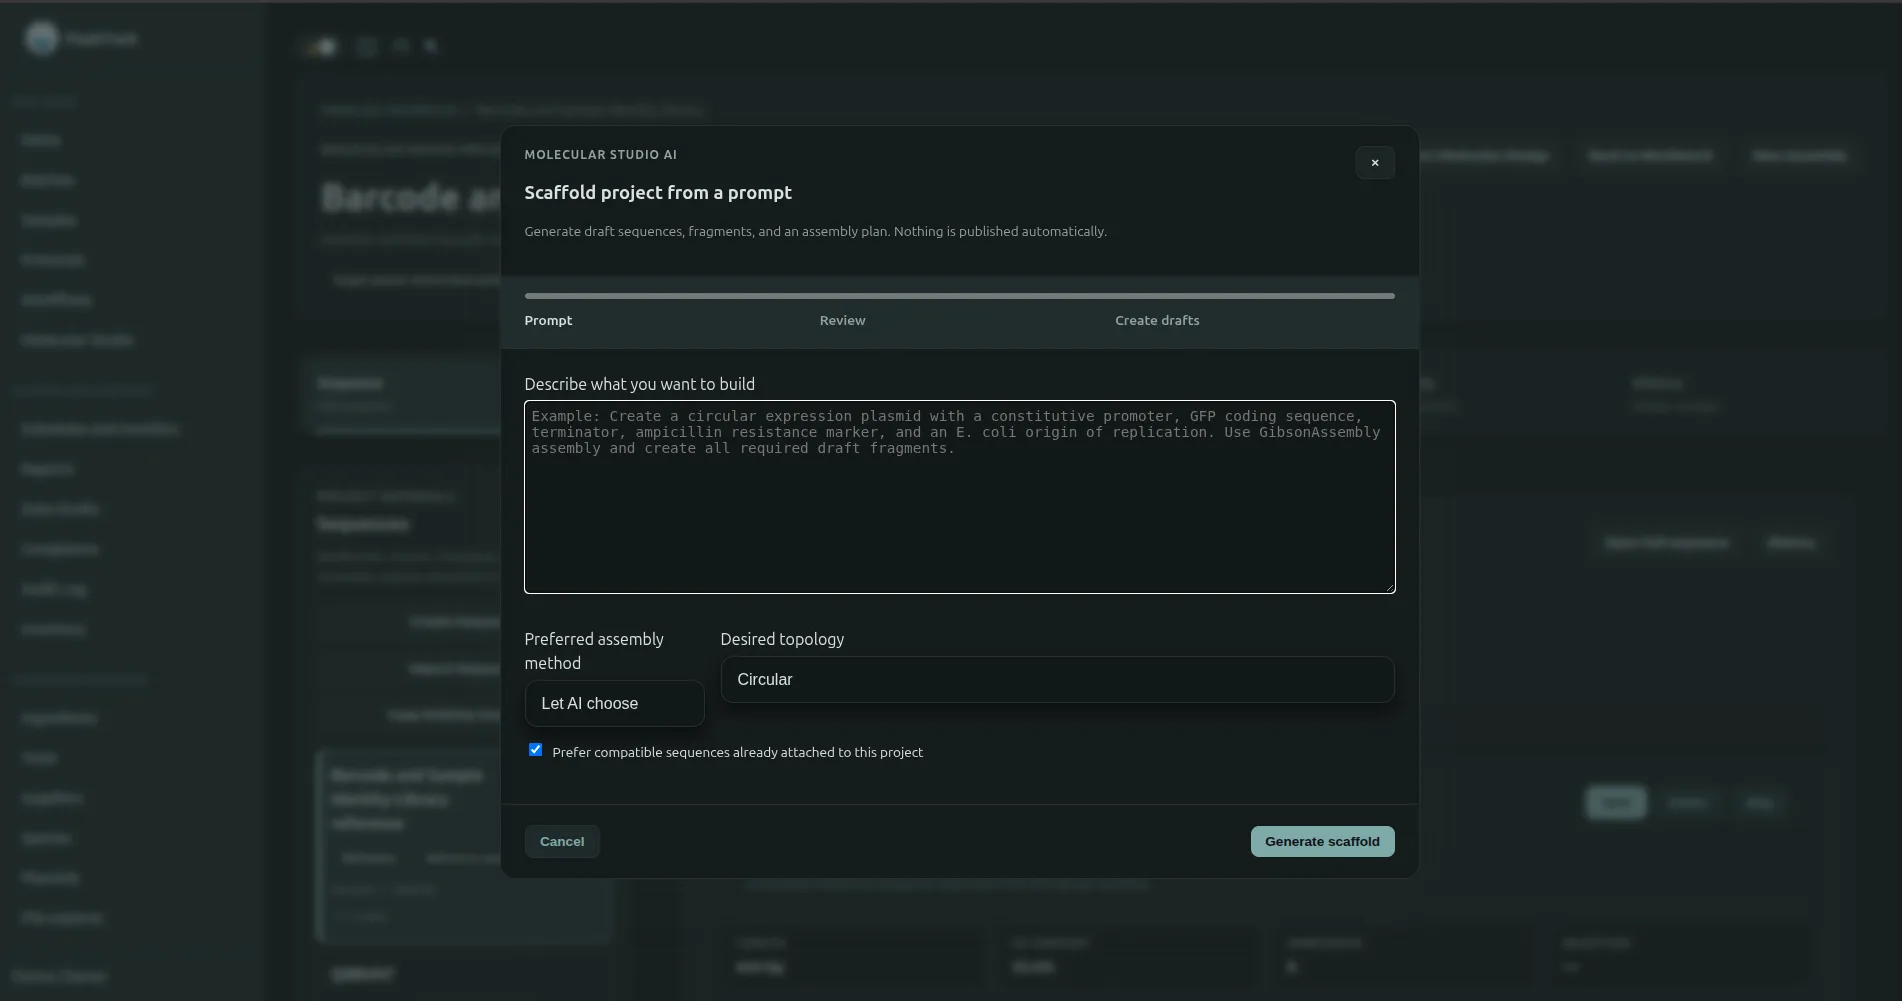Select the Prompt step
This screenshot has width=1902, height=1001.
548,321
